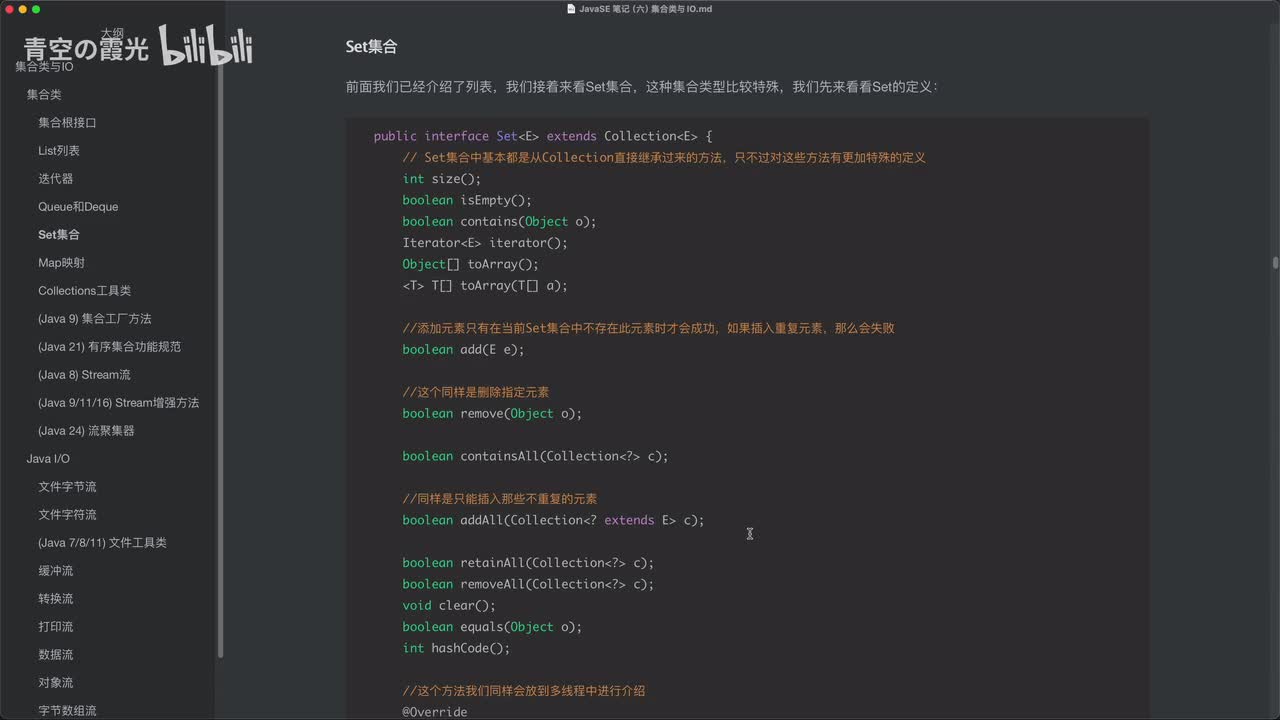Viewport: 1280px width, 720px height.
Task: Click '<T> T[] toArray(T[] a);' line
Action: click(x=485, y=285)
